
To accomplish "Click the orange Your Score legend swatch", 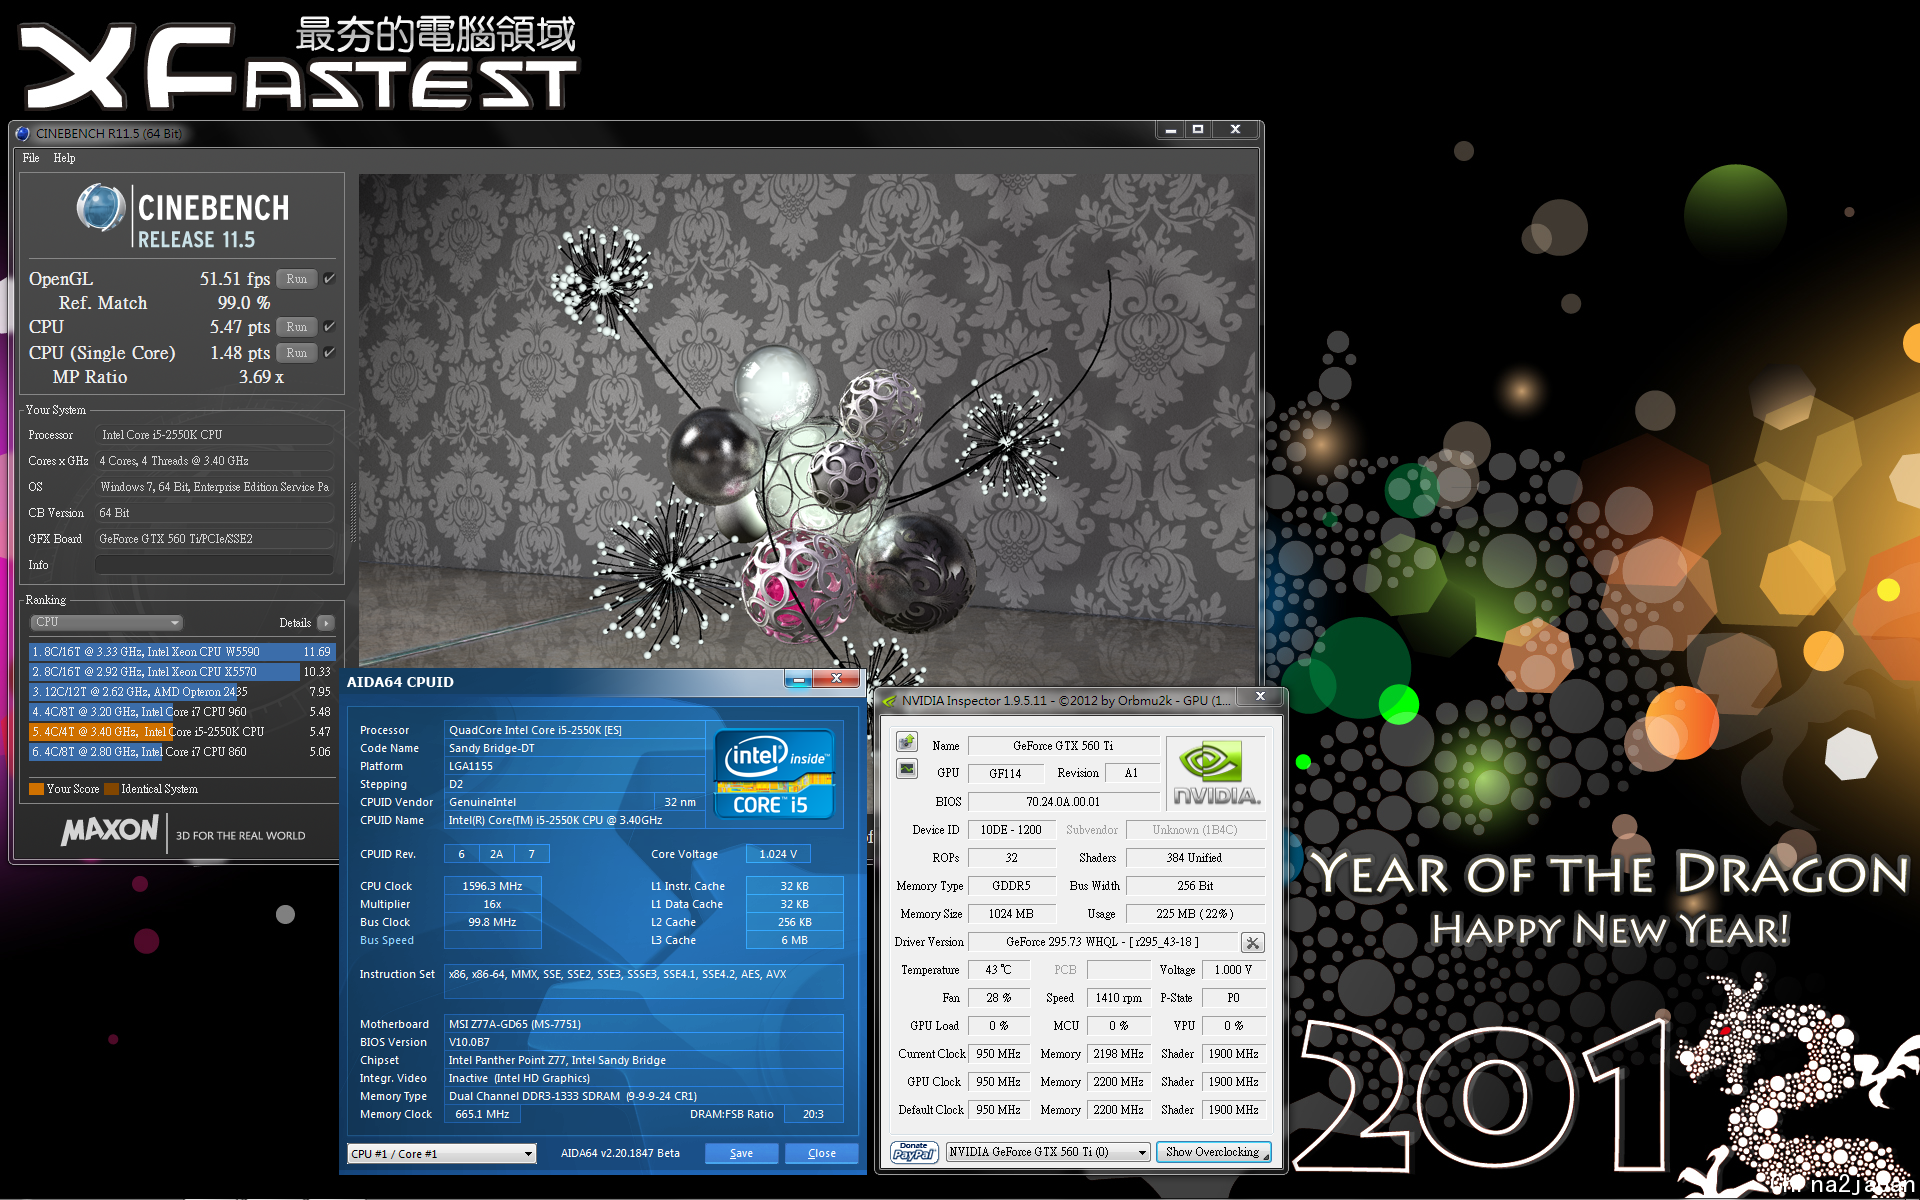I will (36, 789).
